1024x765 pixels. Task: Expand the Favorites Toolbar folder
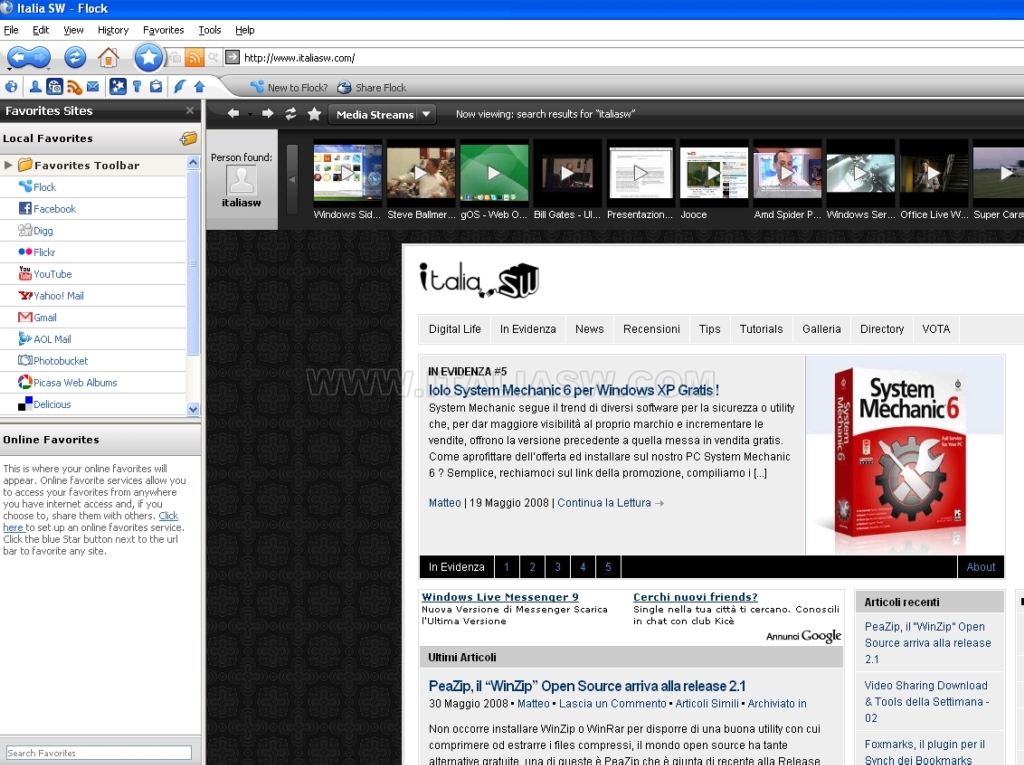click(x=8, y=165)
